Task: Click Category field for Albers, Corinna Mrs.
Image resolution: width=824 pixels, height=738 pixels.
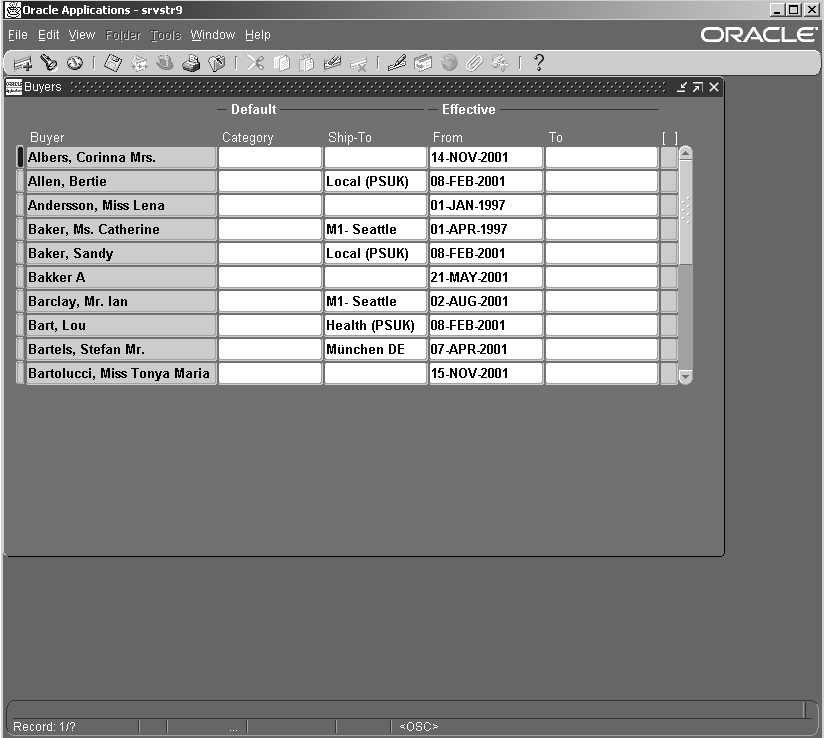Action: (270, 157)
